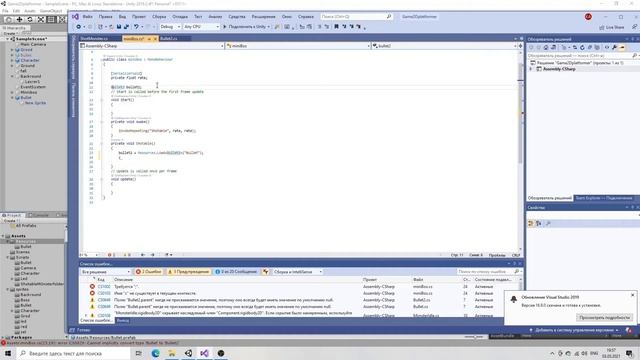The image size is (640, 360).
Task: Click the Save icon in Visual Studio toolbar
Action: click(x=119, y=27)
